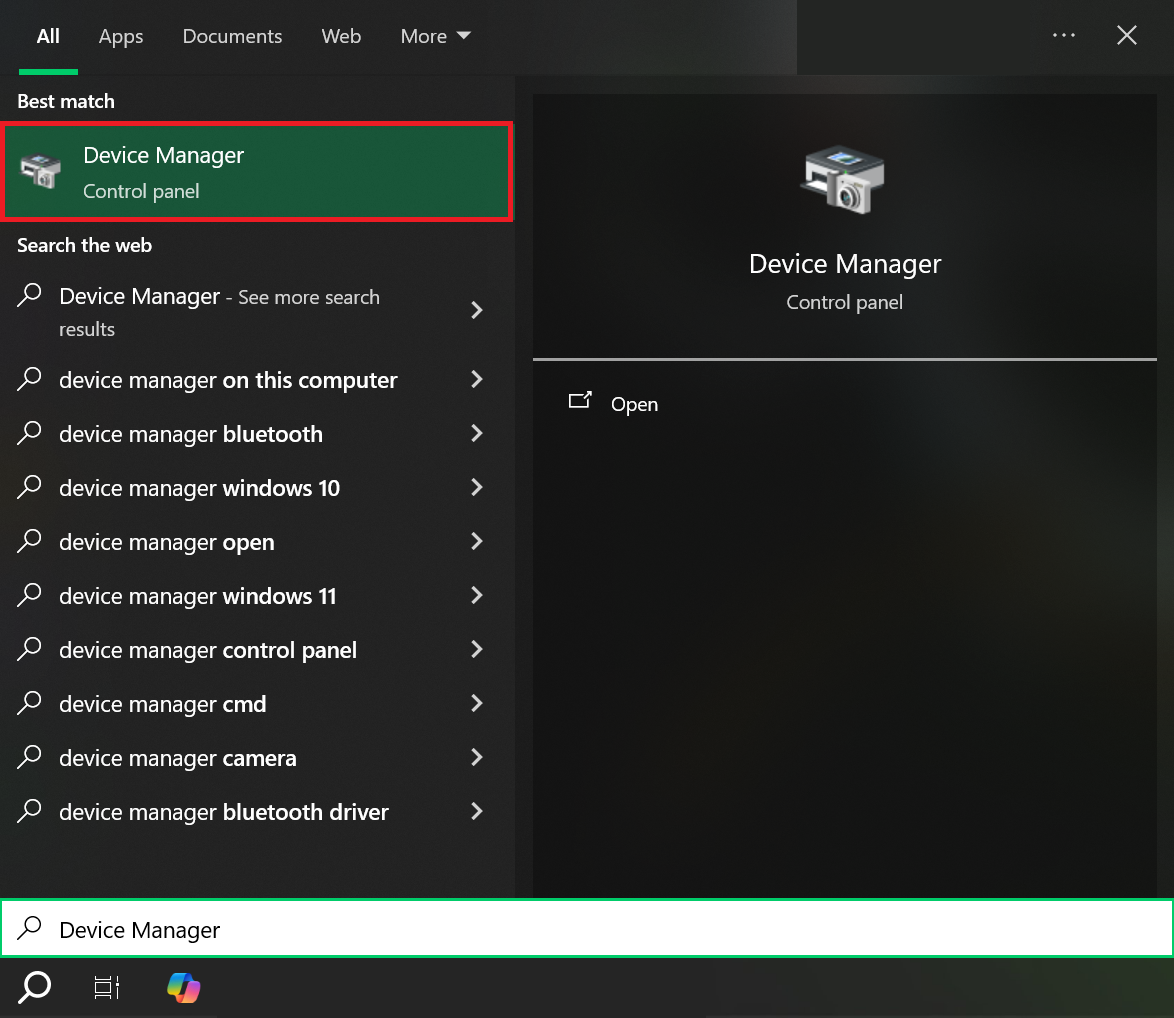
Task: Open Task View from the taskbar
Action: (106, 987)
